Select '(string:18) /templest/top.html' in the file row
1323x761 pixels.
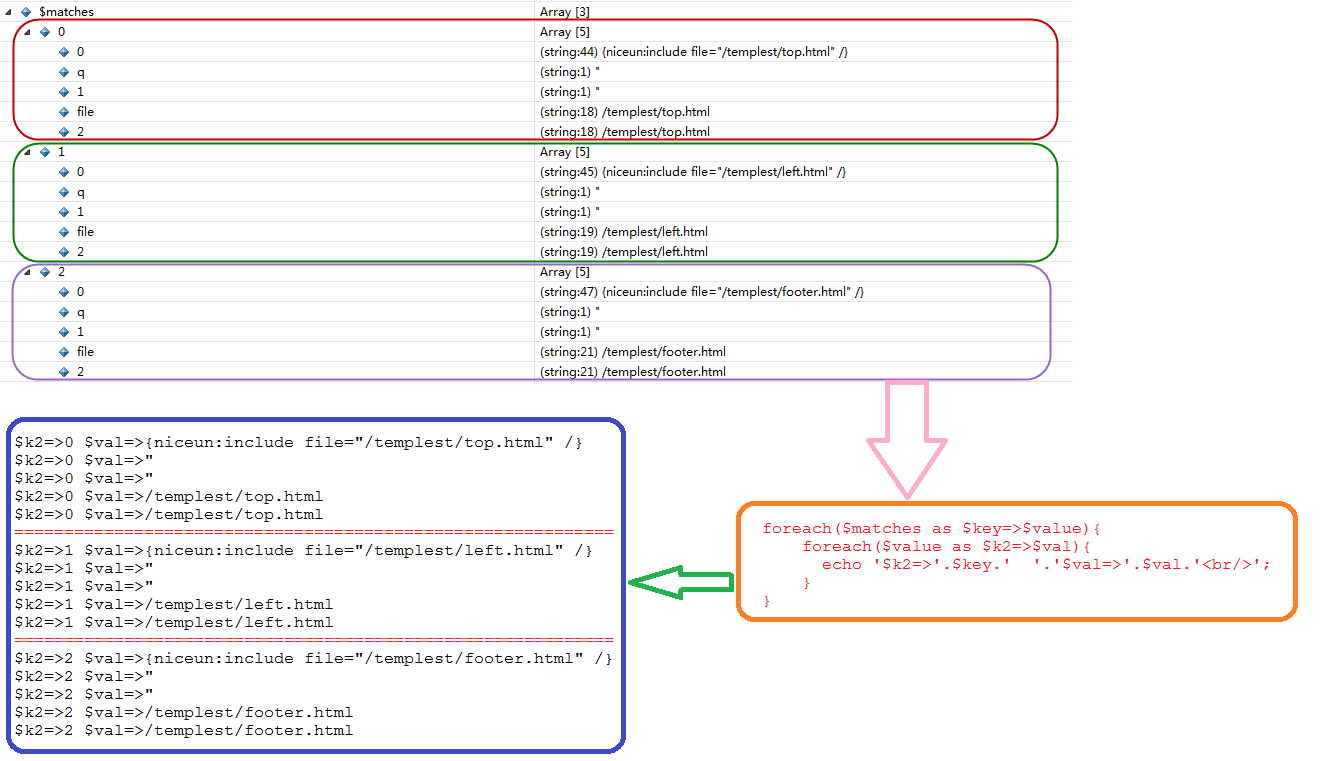tap(625, 112)
